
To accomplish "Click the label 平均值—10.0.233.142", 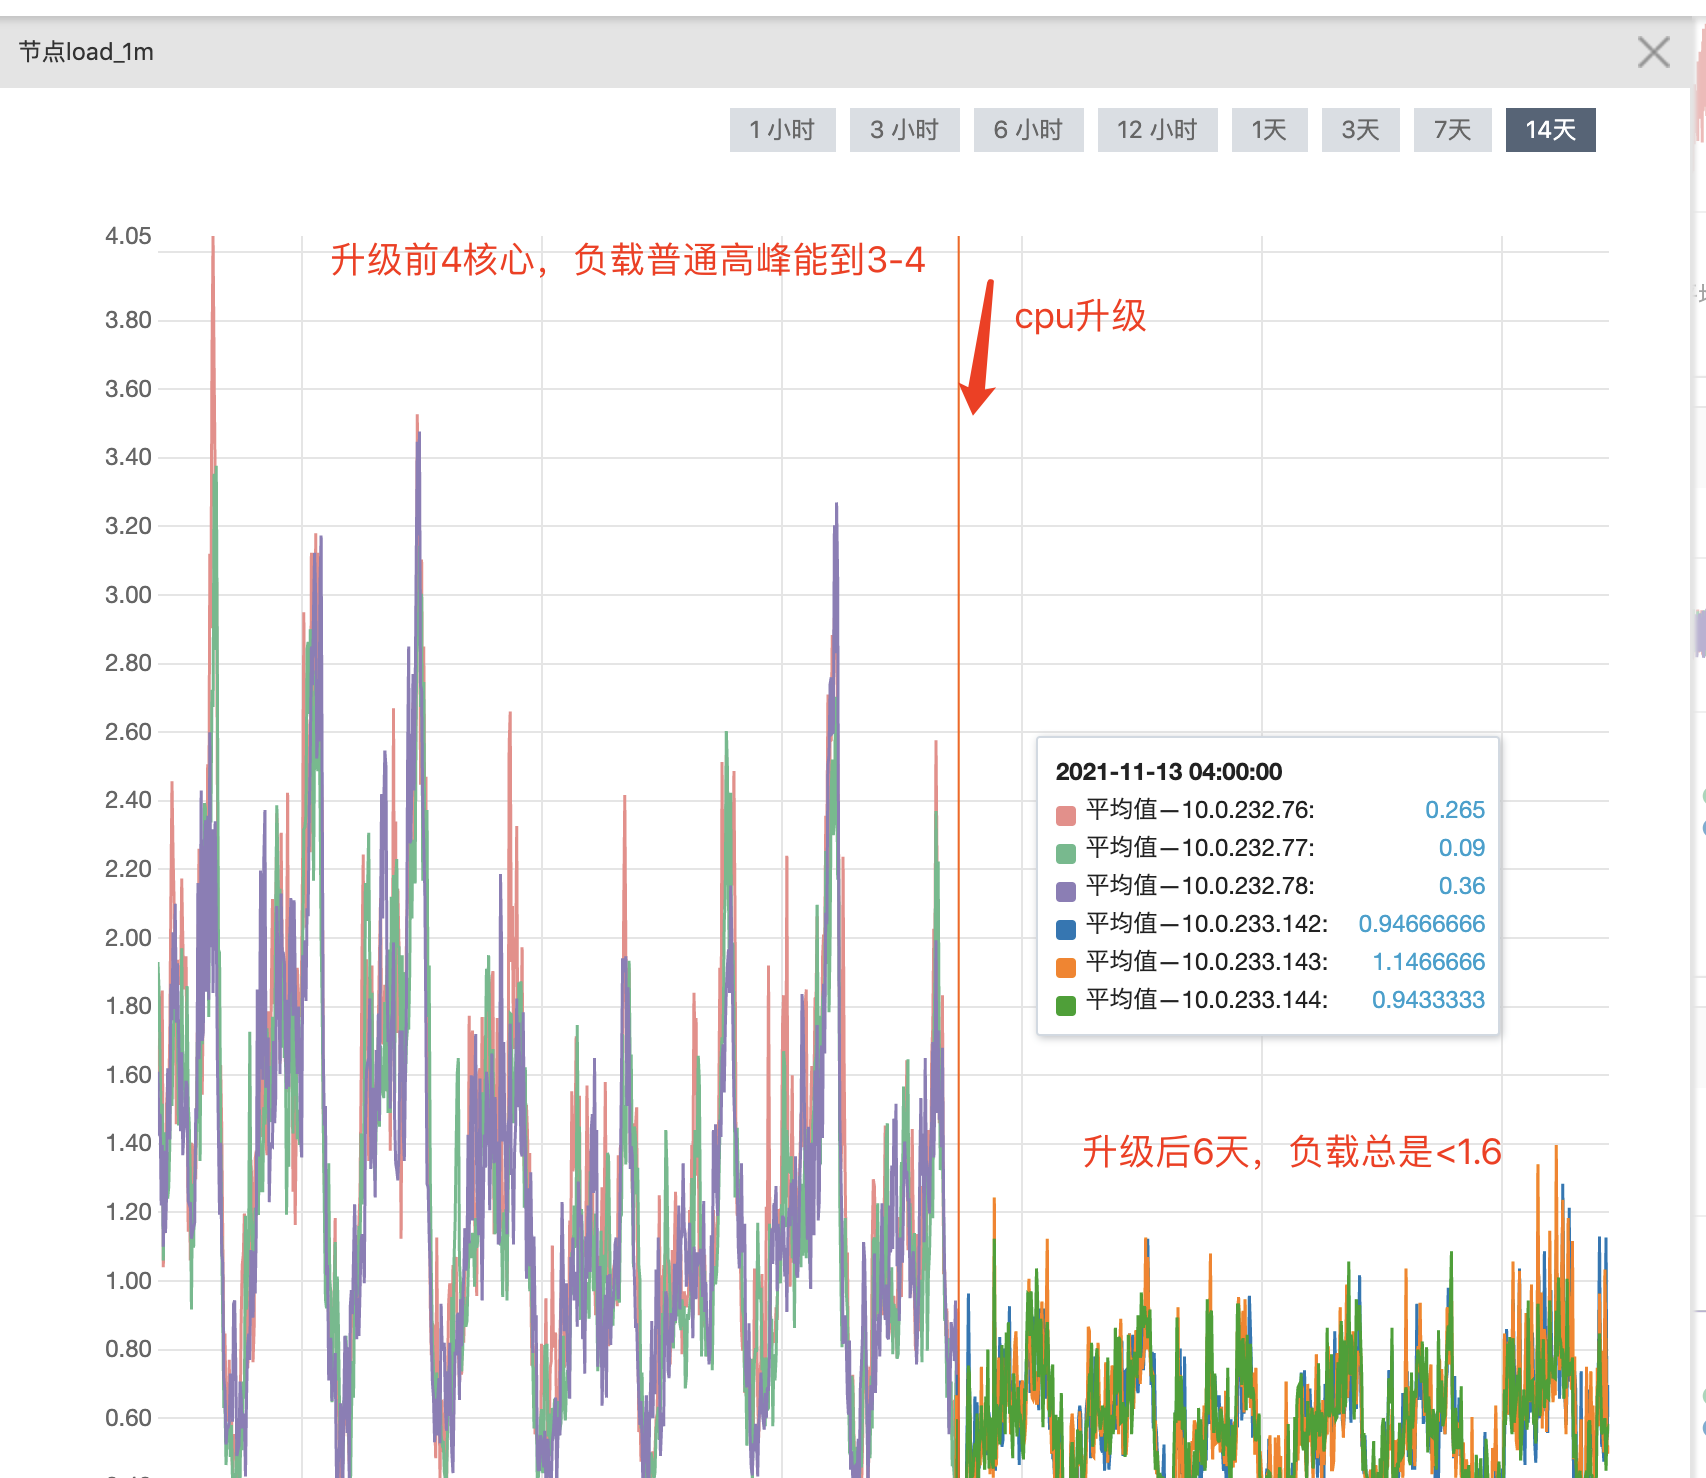I will pyautogui.click(x=1207, y=924).
